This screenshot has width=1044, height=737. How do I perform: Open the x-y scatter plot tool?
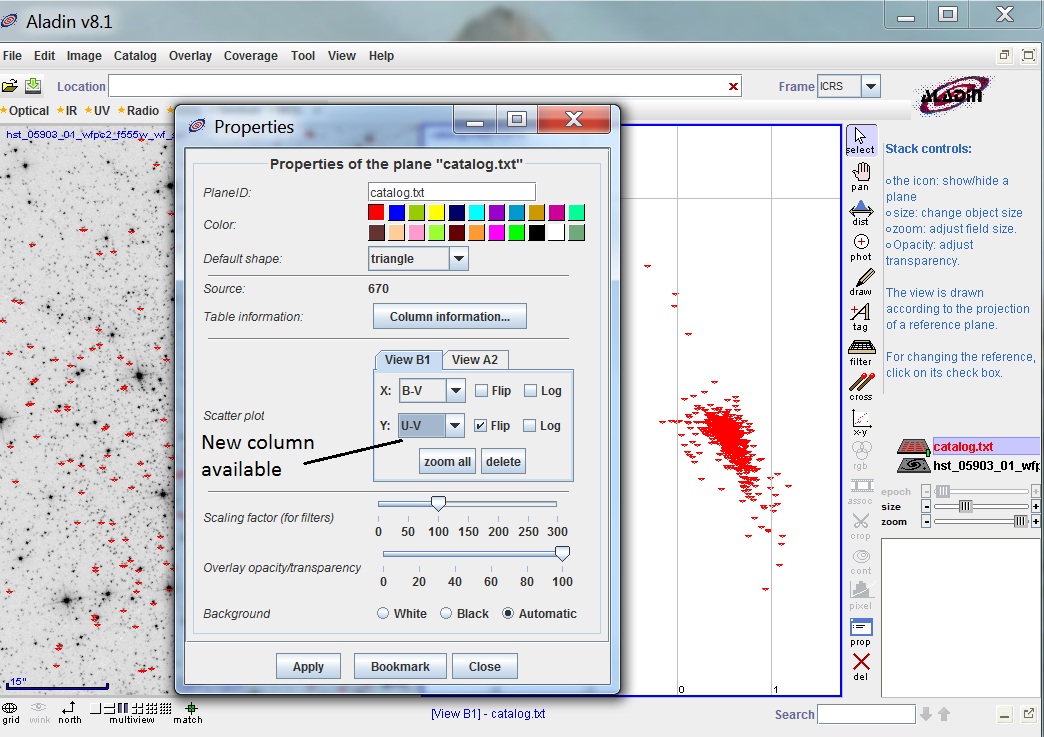pos(860,422)
